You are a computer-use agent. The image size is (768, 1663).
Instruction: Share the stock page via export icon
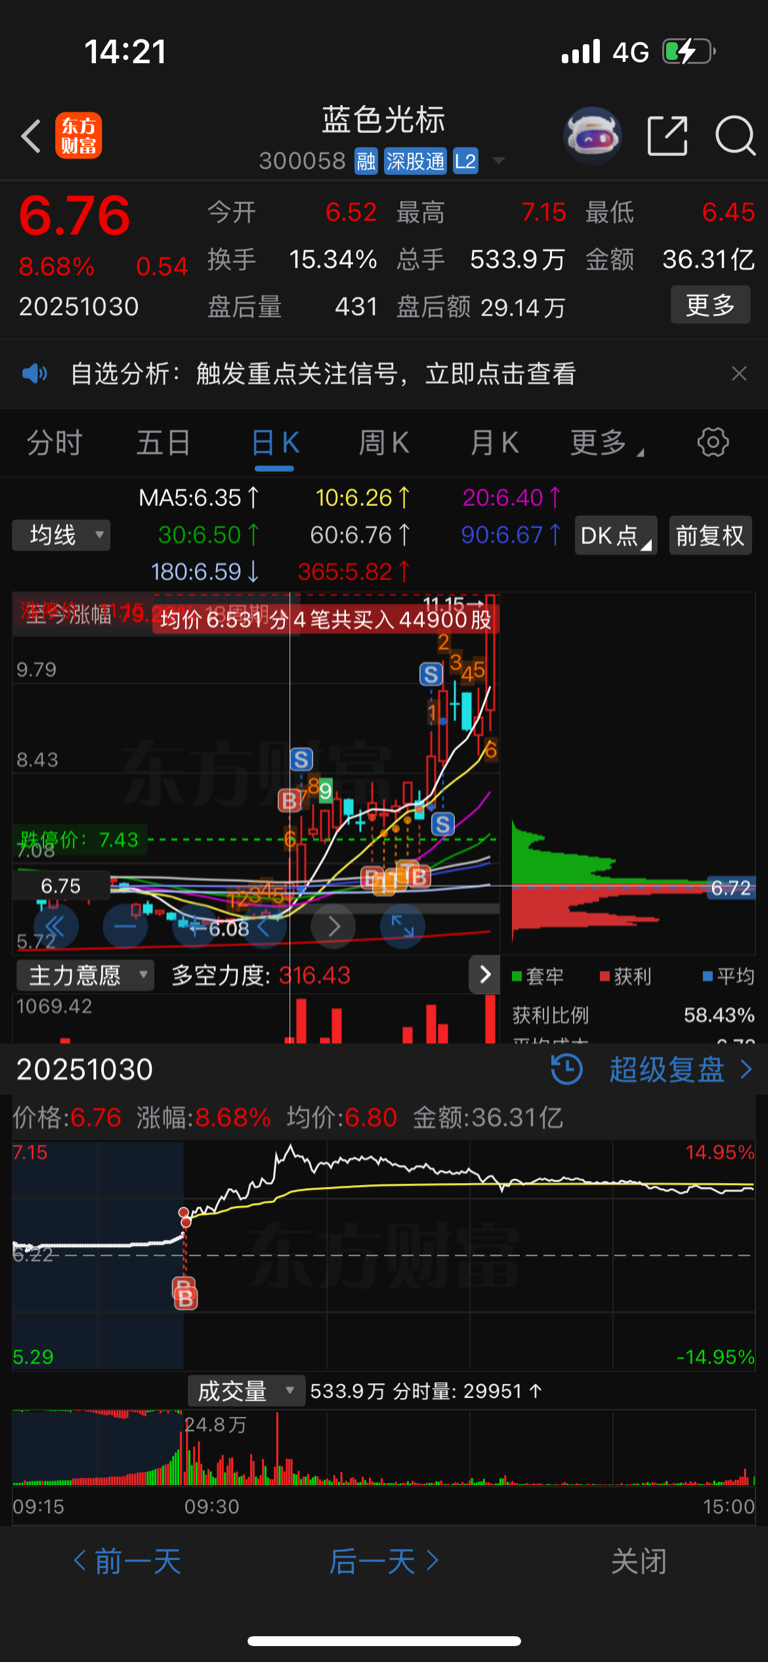667,136
